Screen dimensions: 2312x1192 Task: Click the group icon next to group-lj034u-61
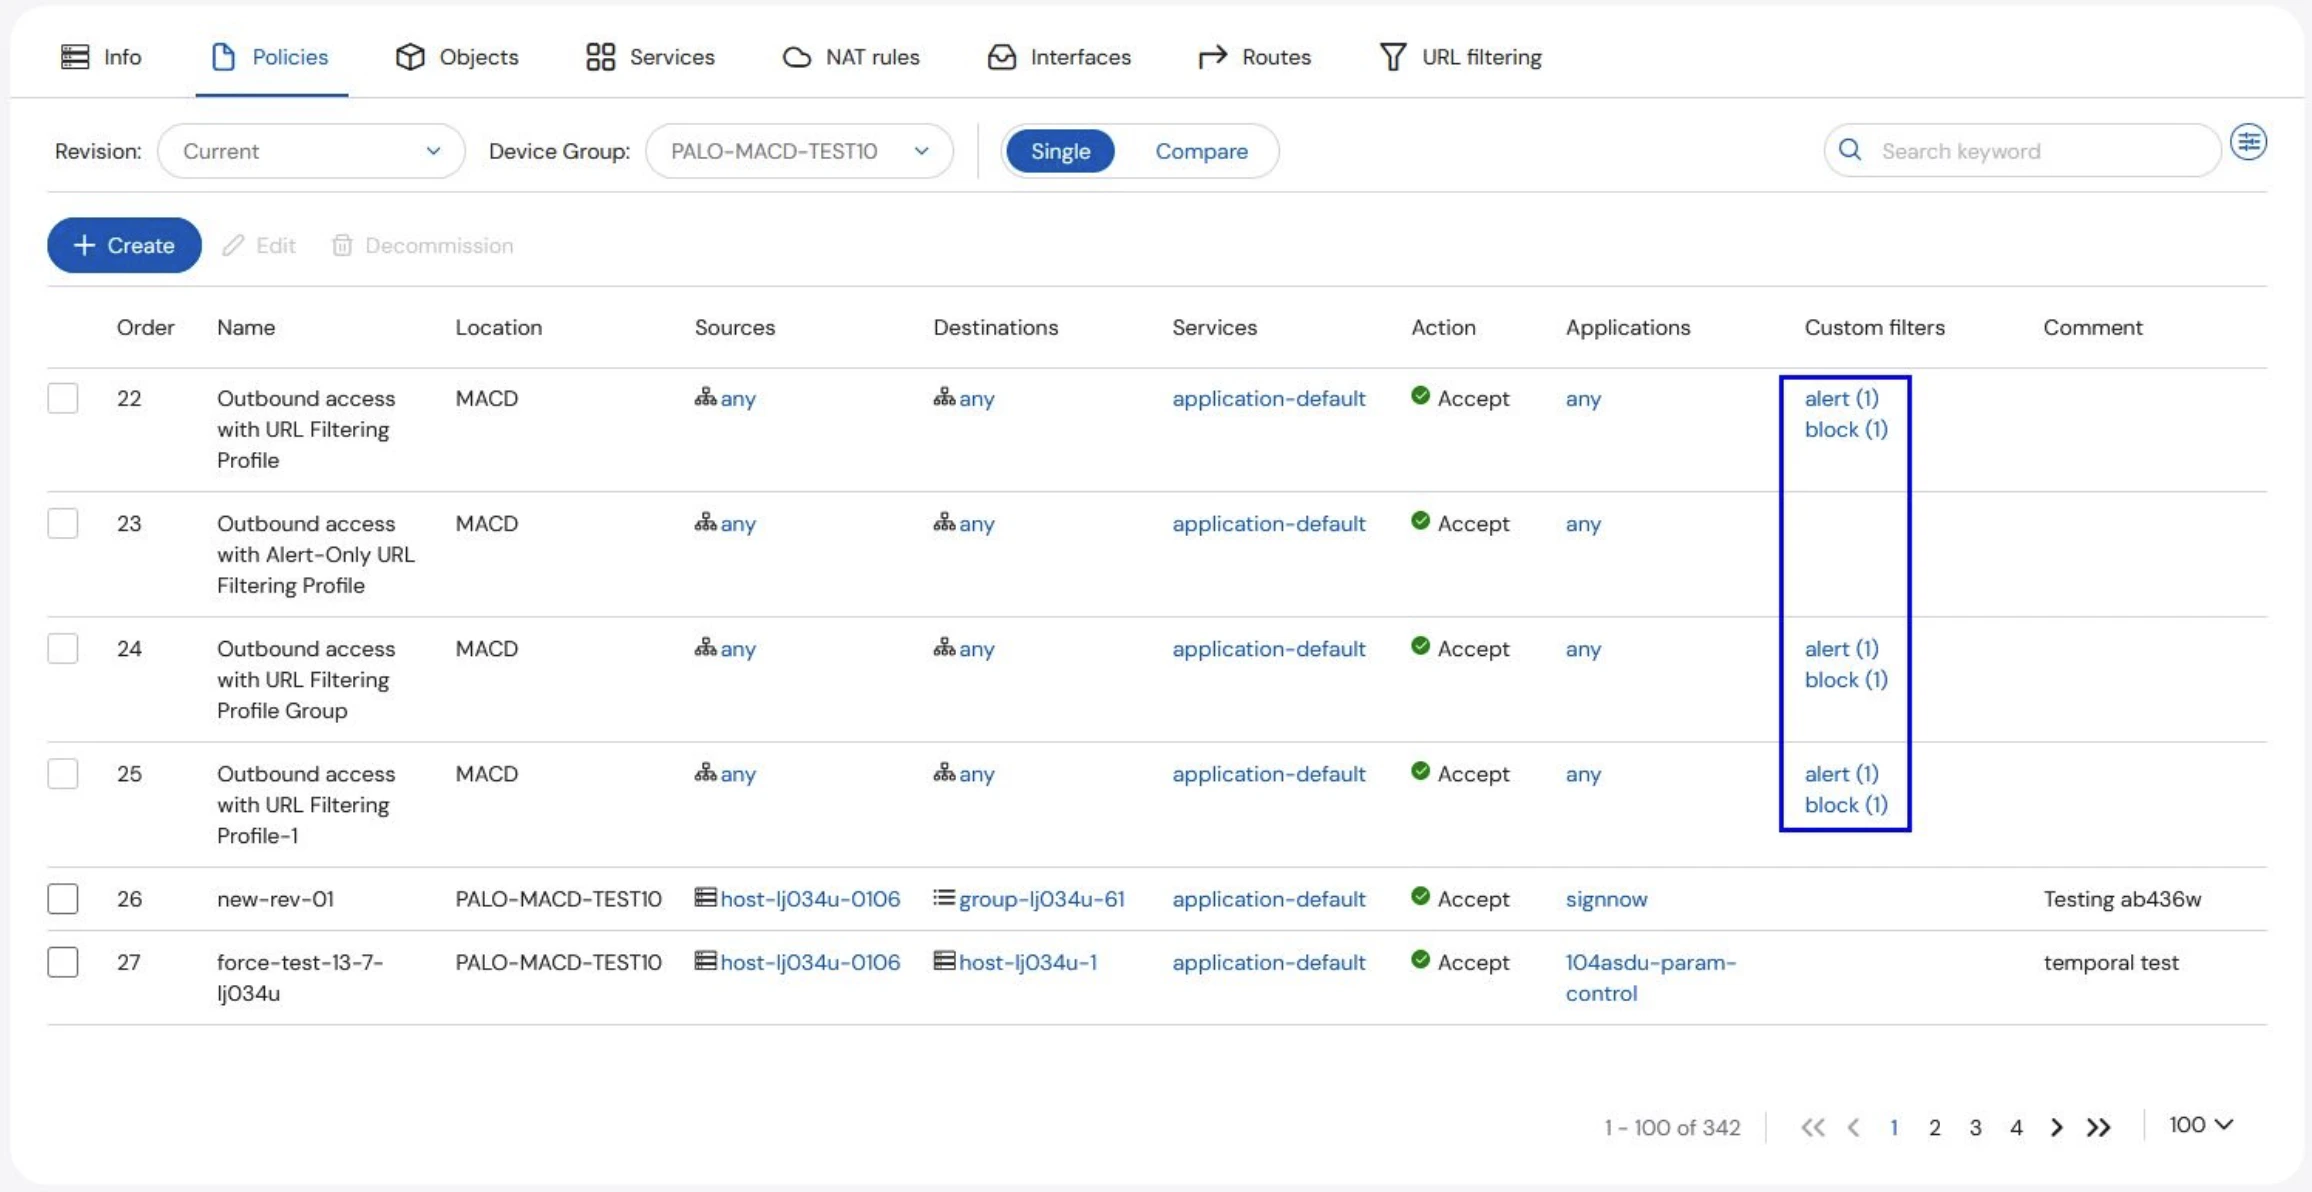coord(943,898)
